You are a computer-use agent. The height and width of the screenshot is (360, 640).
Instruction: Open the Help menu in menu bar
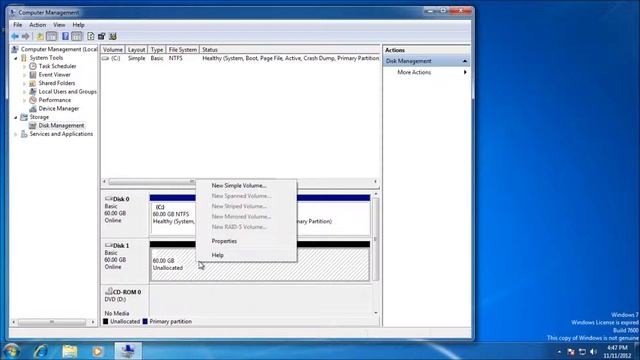[x=78, y=25]
